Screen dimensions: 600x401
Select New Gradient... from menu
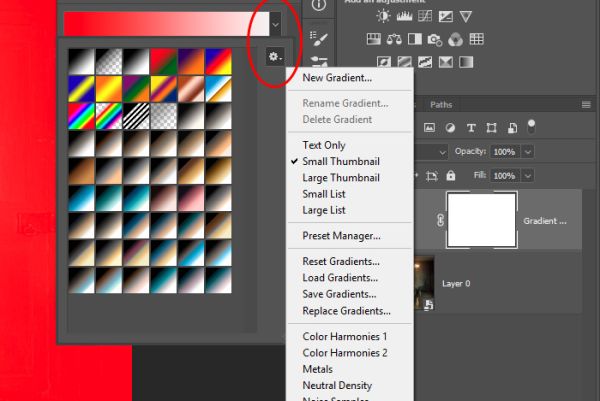(337, 78)
